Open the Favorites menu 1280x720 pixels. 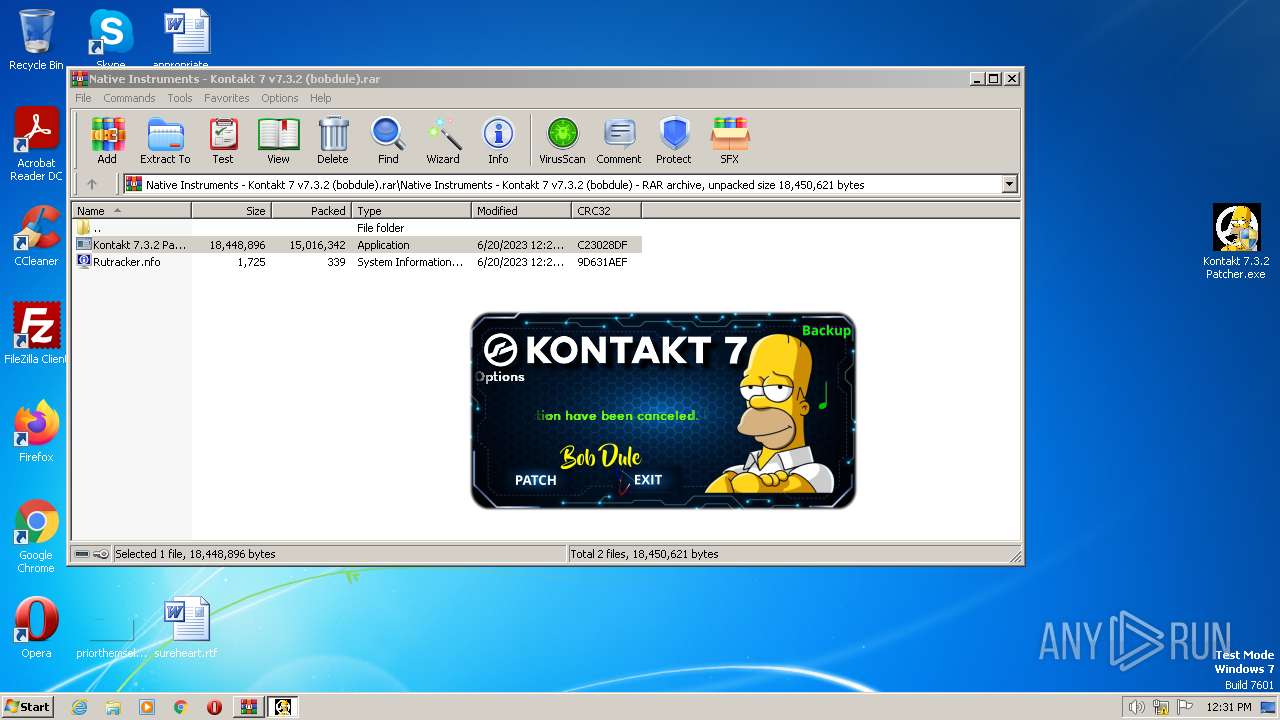[227, 98]
